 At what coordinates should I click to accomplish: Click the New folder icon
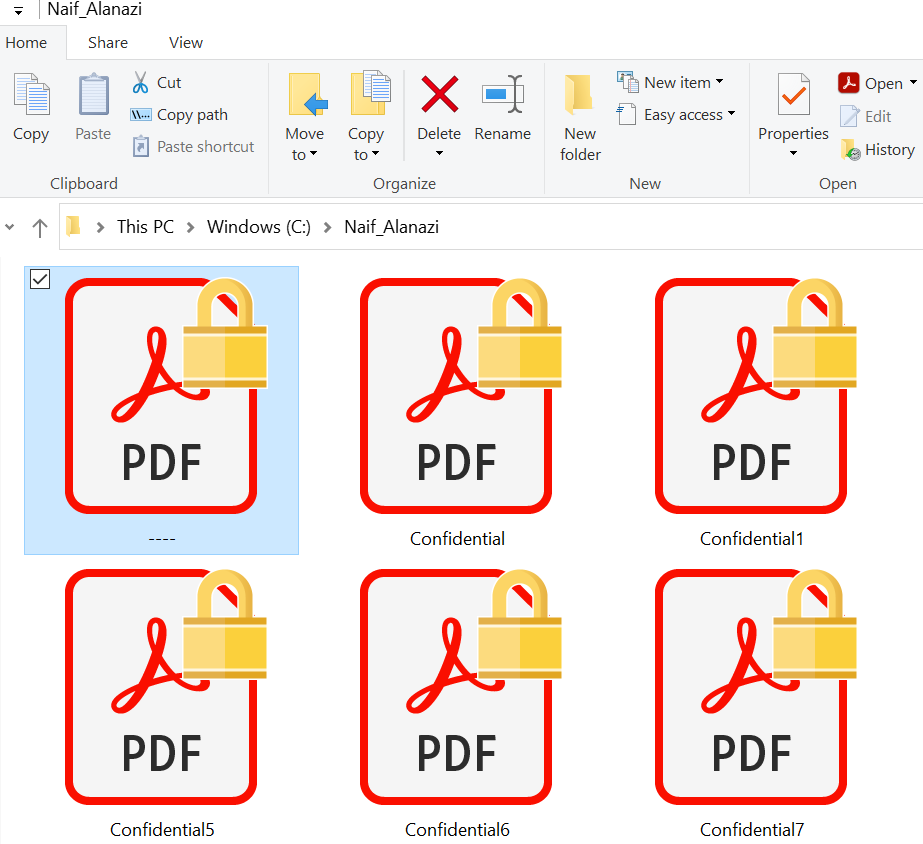pyautogui.click(x=579, y=94)
